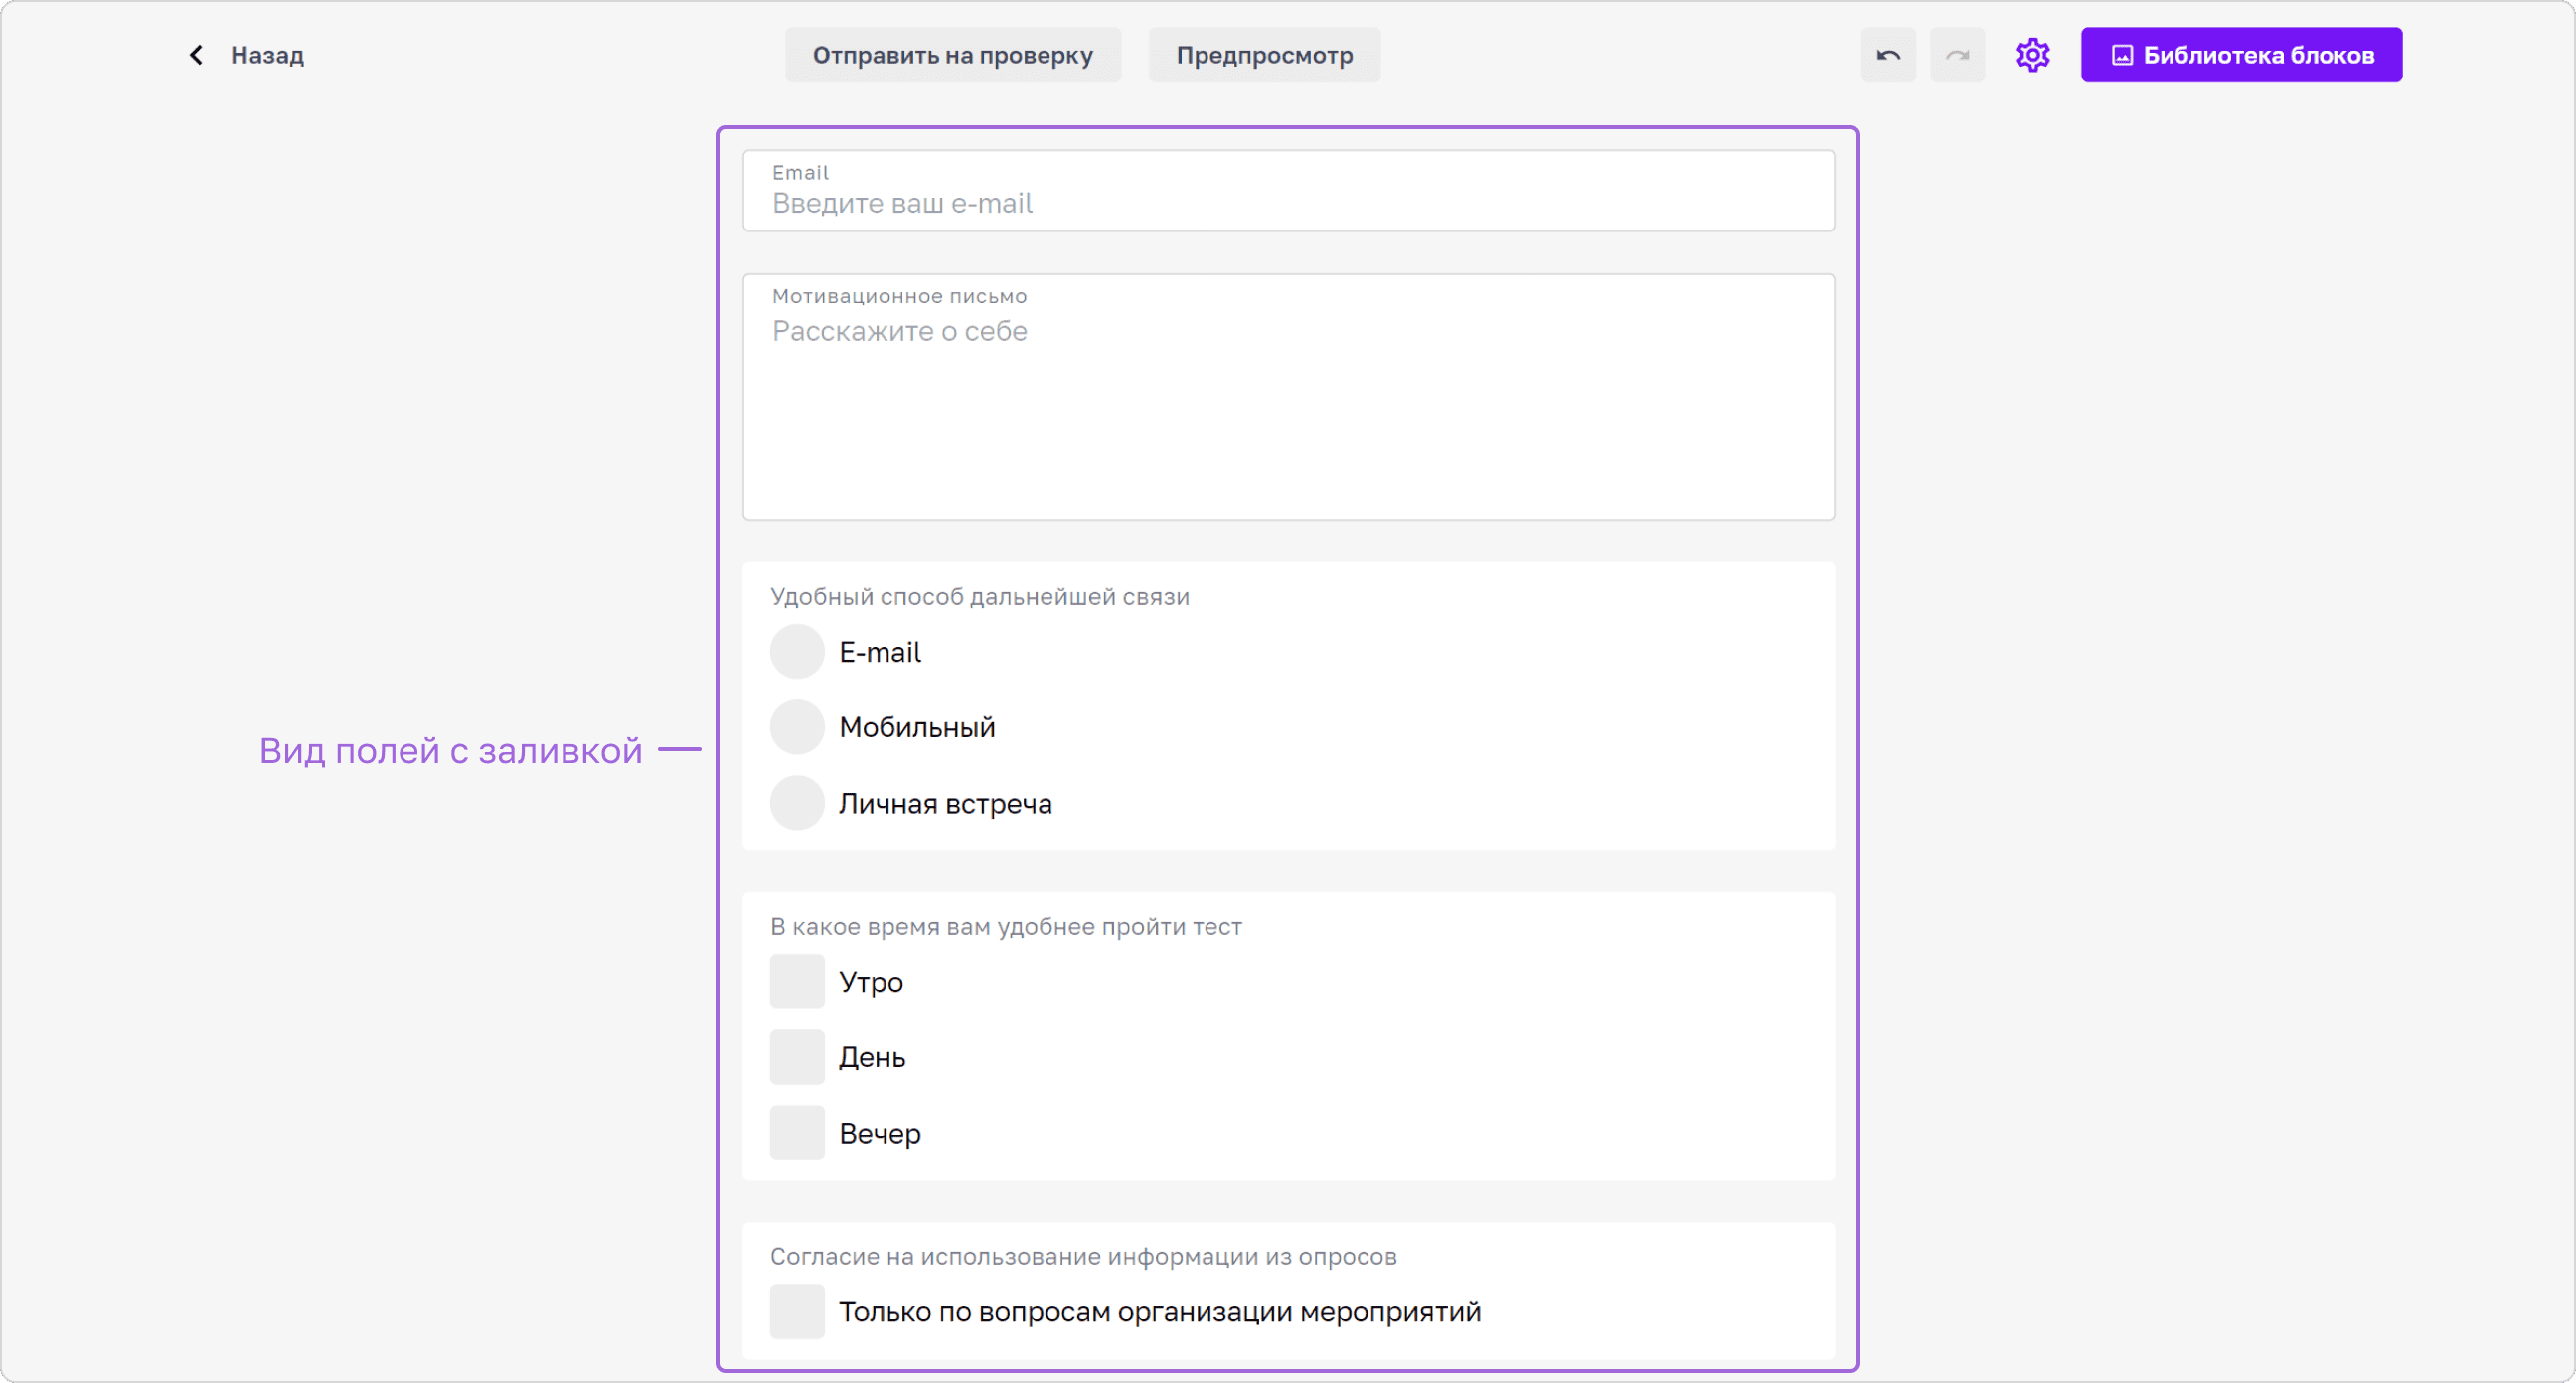The image size is (2576, 1383).
Task: Click the Мотивационное письмо text area
Action: click(1288, 397)
